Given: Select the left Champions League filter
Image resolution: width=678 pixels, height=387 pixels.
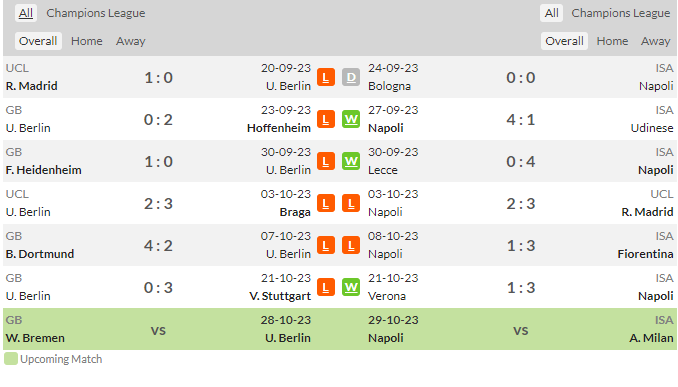Looking at the screenshot, I should (96, 13).
